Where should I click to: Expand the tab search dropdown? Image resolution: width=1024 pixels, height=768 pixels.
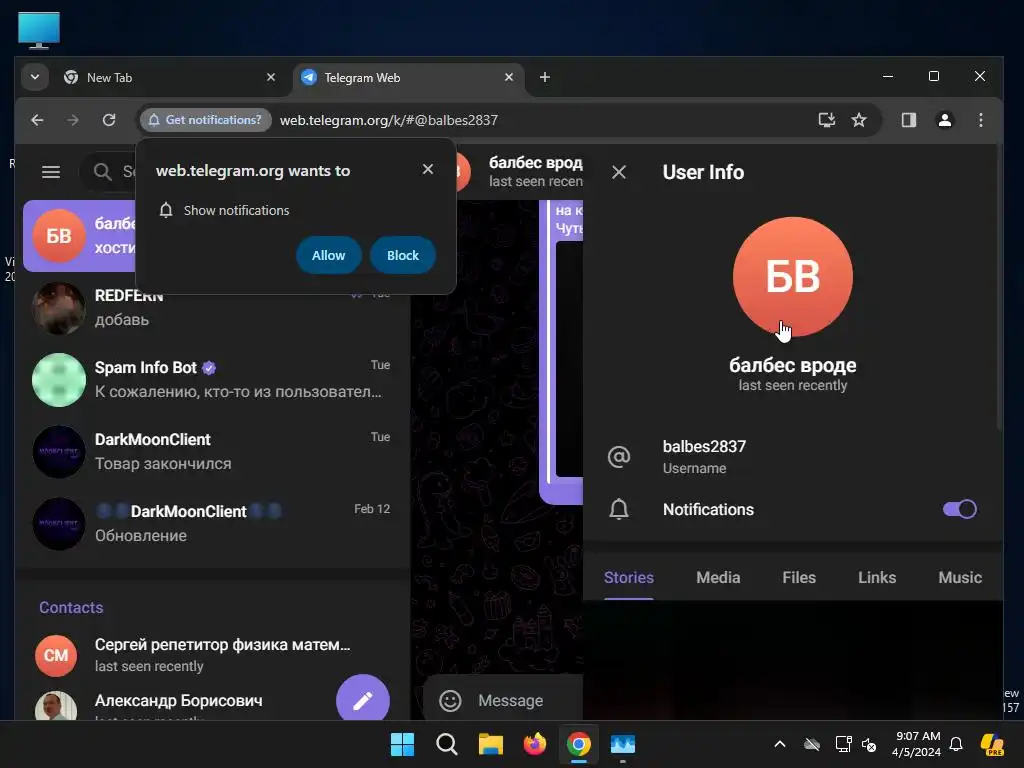pyautogui.click(x=35, y=77)
